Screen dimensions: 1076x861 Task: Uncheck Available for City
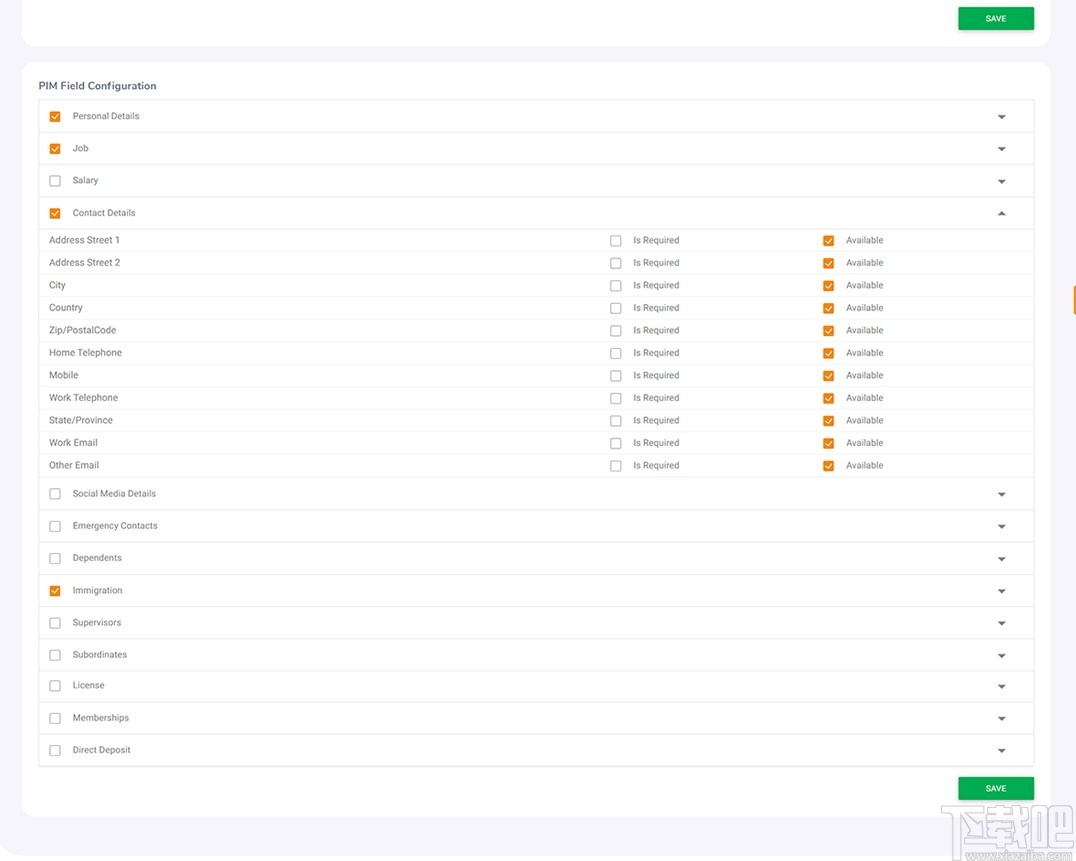(828, 286)
